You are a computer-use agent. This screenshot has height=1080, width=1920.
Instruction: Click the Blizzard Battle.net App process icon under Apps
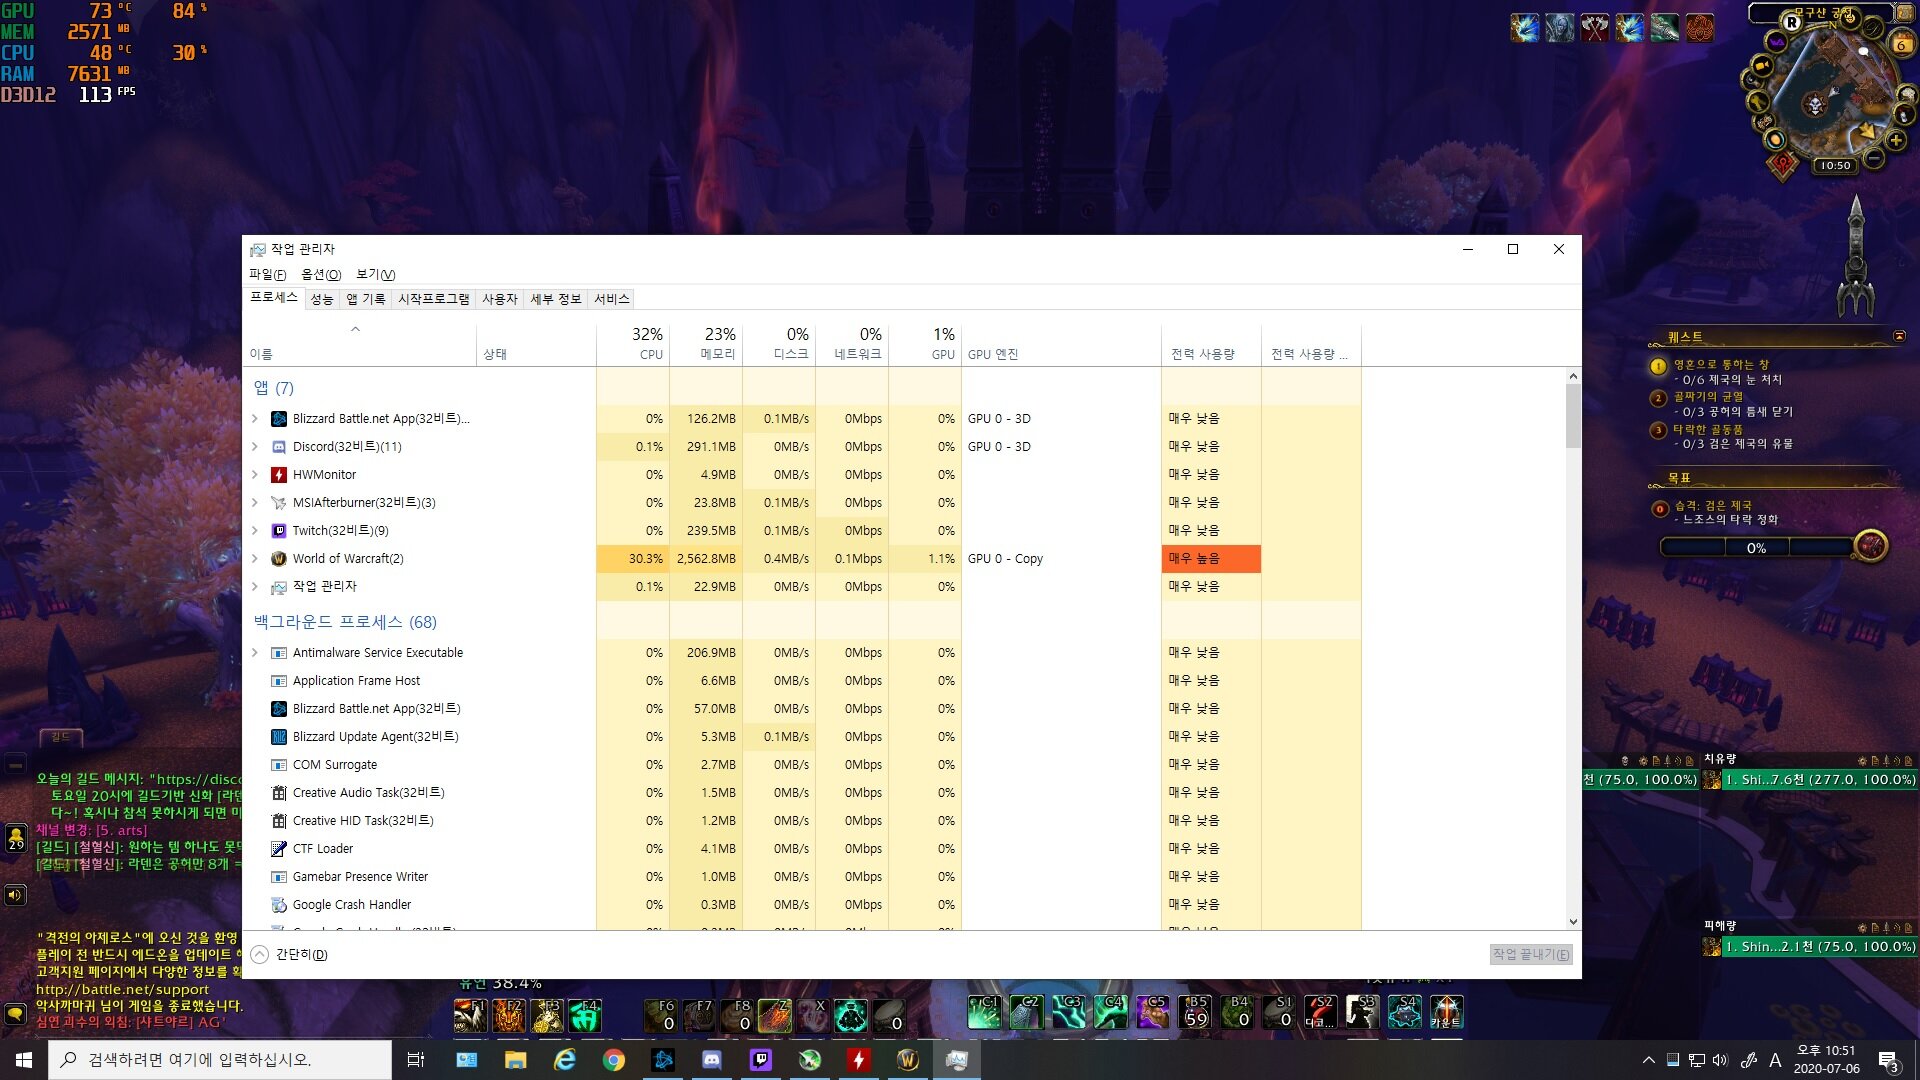279,419
